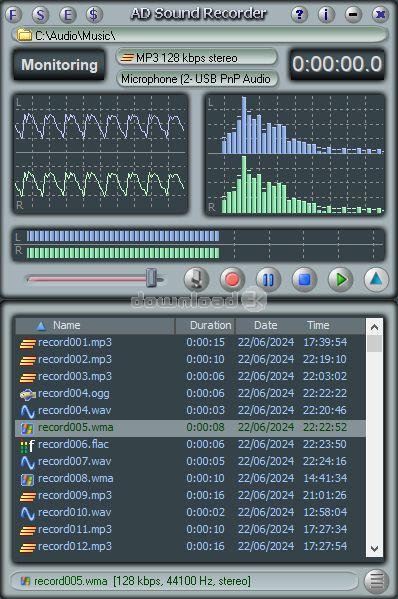Pause recording with the pause button
This screenshot has height=599, width=398.
[268, 280]
